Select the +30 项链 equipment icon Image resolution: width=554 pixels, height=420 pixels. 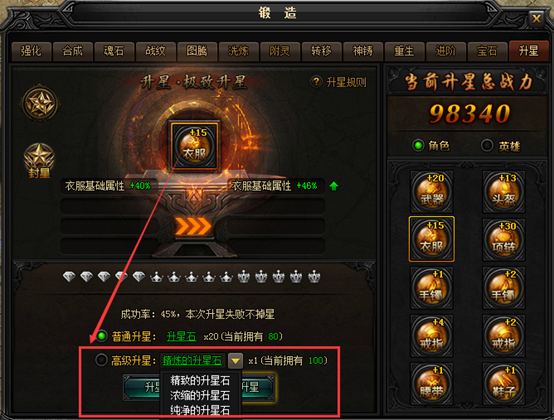pyautogui.click(x=503, y=239)
